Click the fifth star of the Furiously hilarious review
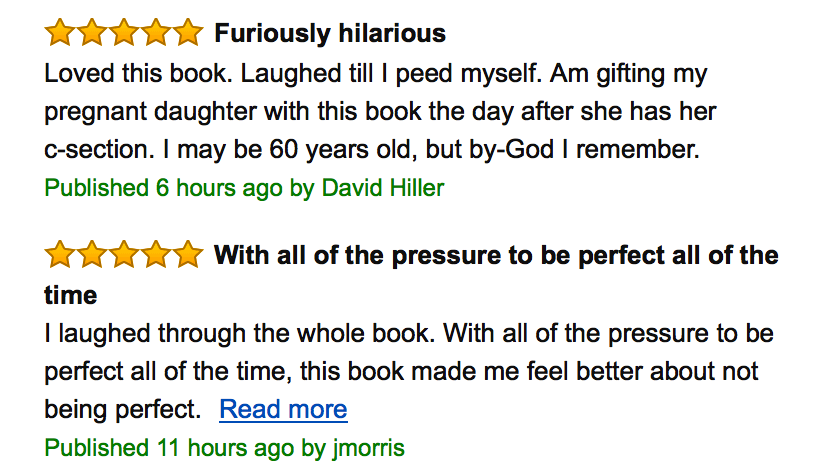 click(x=187, y=34)
